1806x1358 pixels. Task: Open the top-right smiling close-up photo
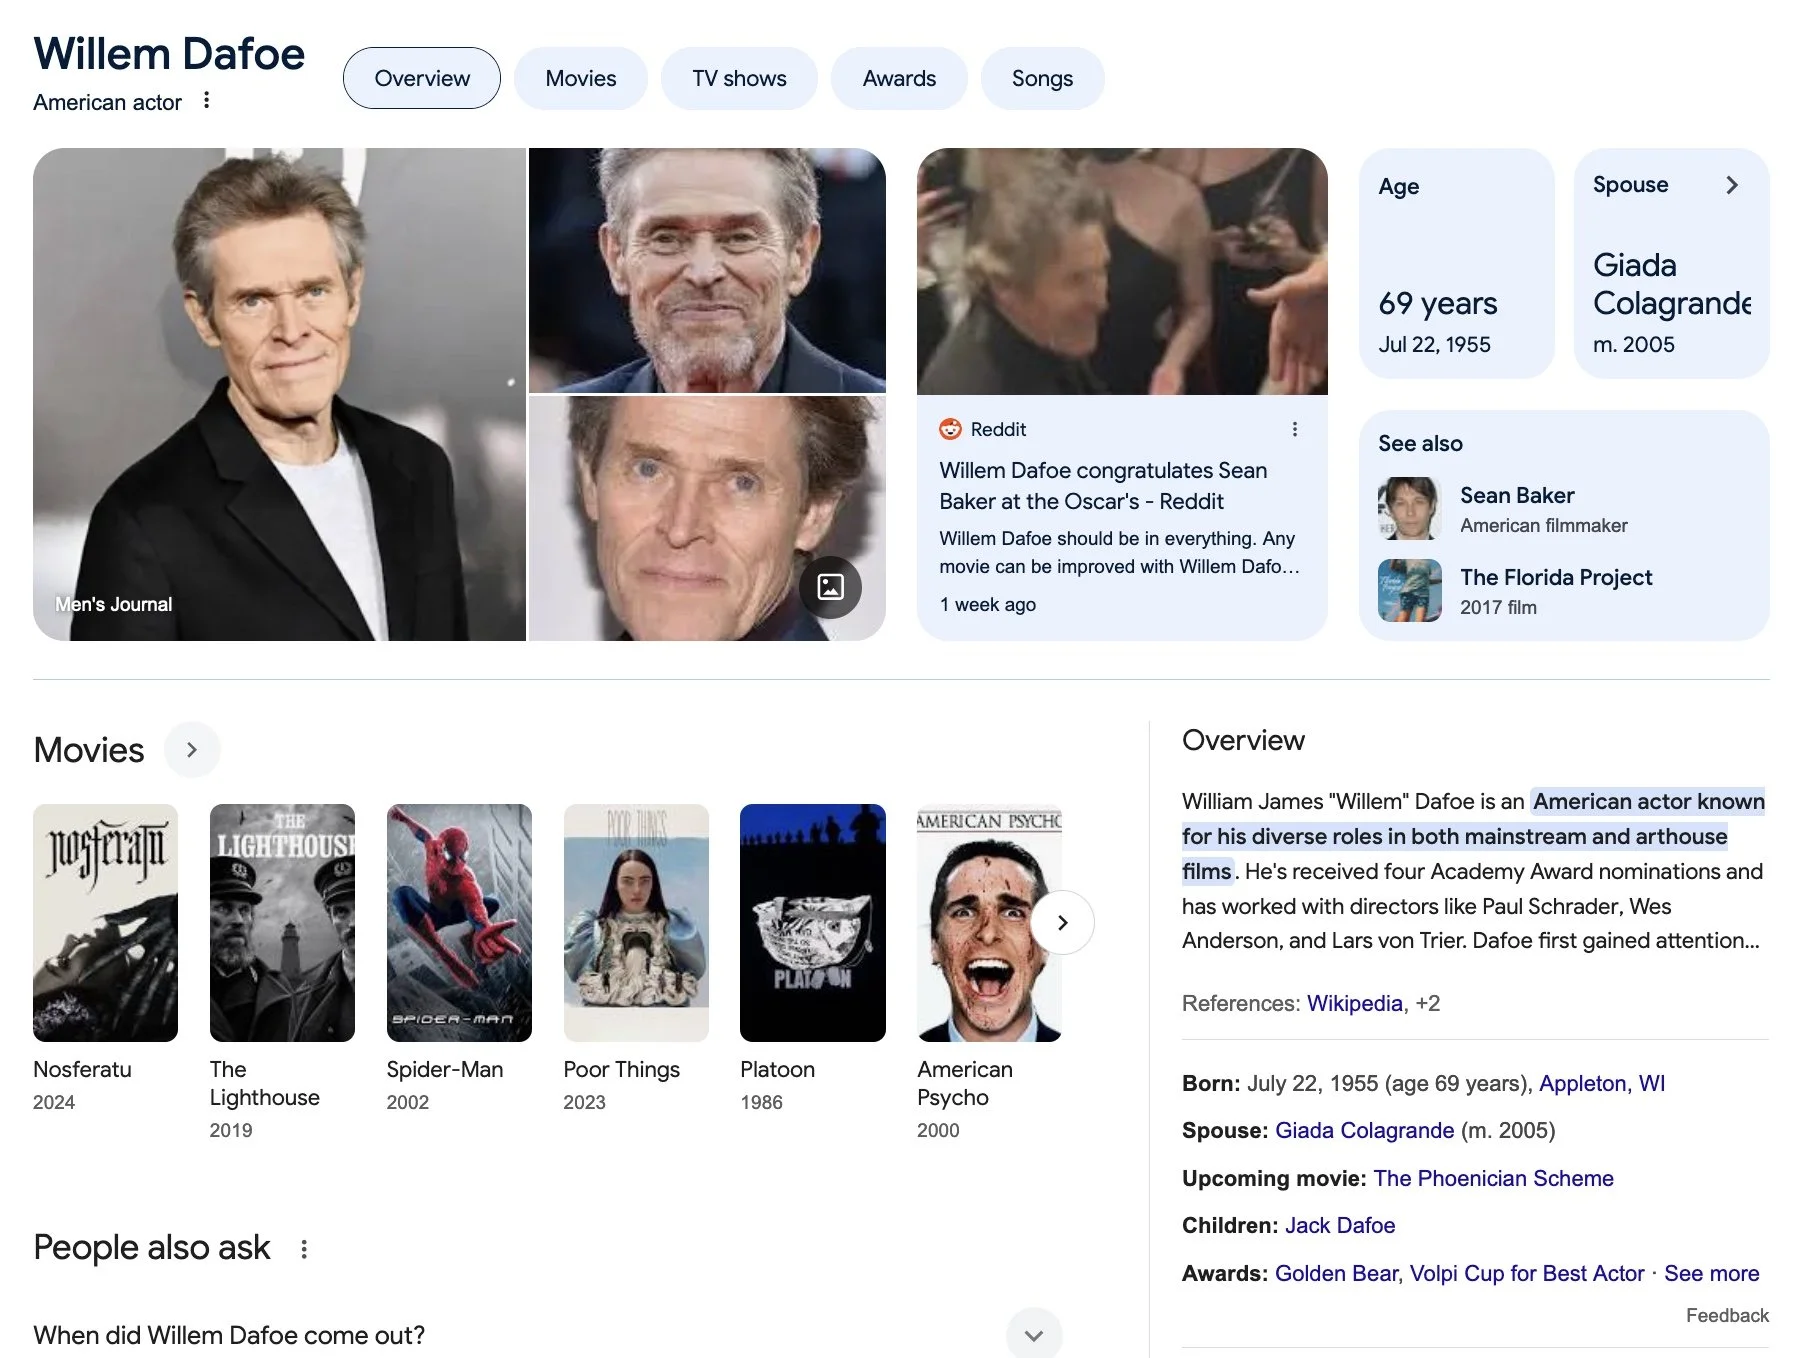pos(707,270)
